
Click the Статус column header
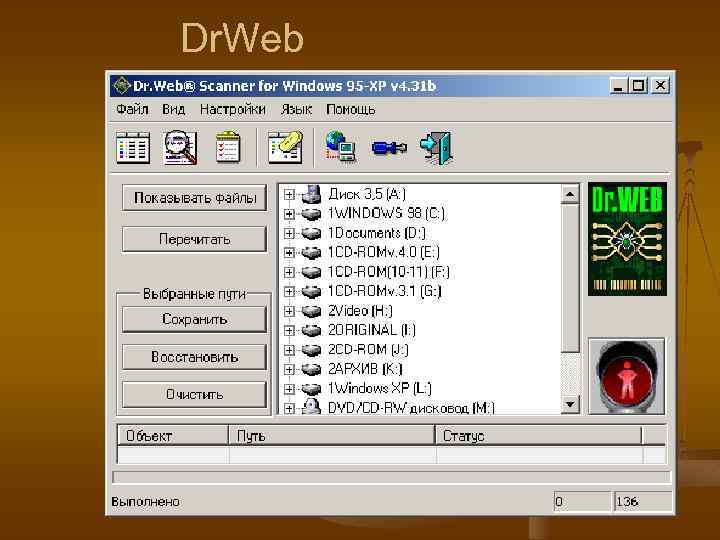coord(539,435)
